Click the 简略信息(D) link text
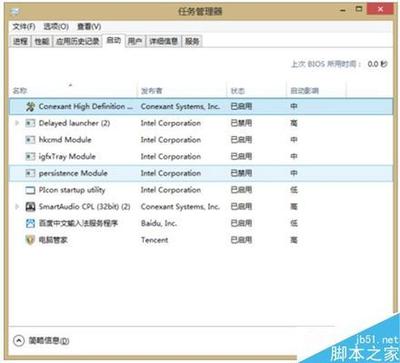The width and height of the screenshot is (400, 363). (x=49, y=341)
